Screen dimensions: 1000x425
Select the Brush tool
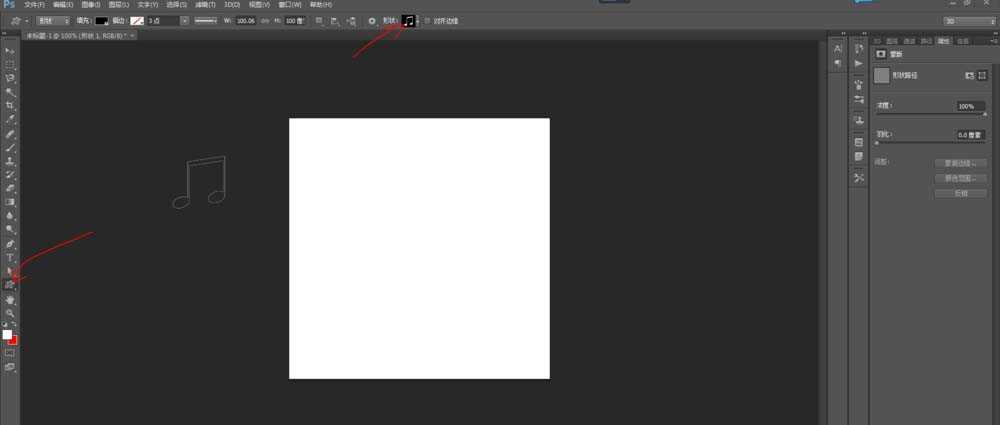[10, 147]
